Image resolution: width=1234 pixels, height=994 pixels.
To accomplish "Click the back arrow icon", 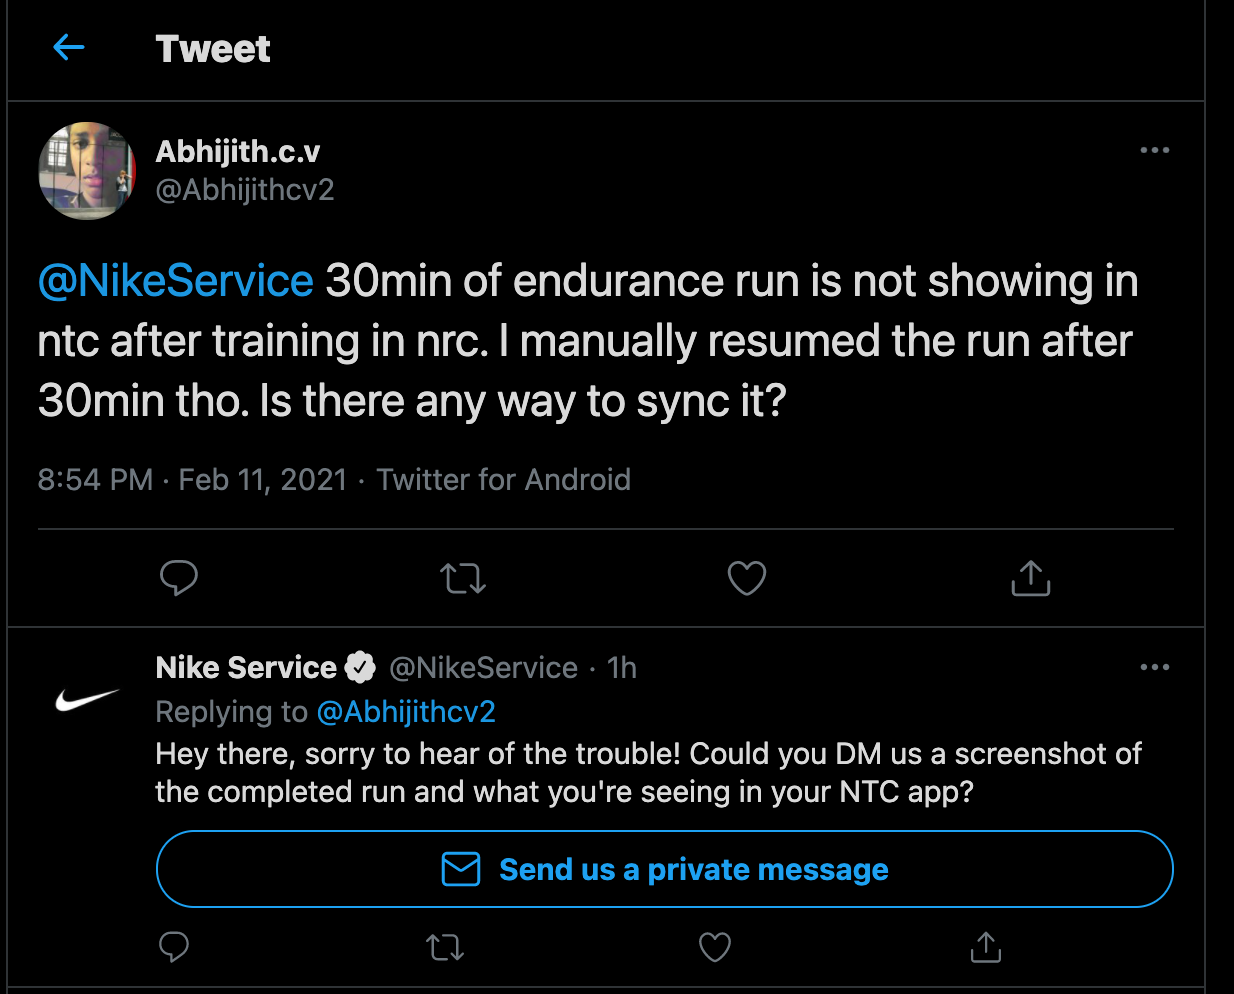I will click(x=68, y=47).
